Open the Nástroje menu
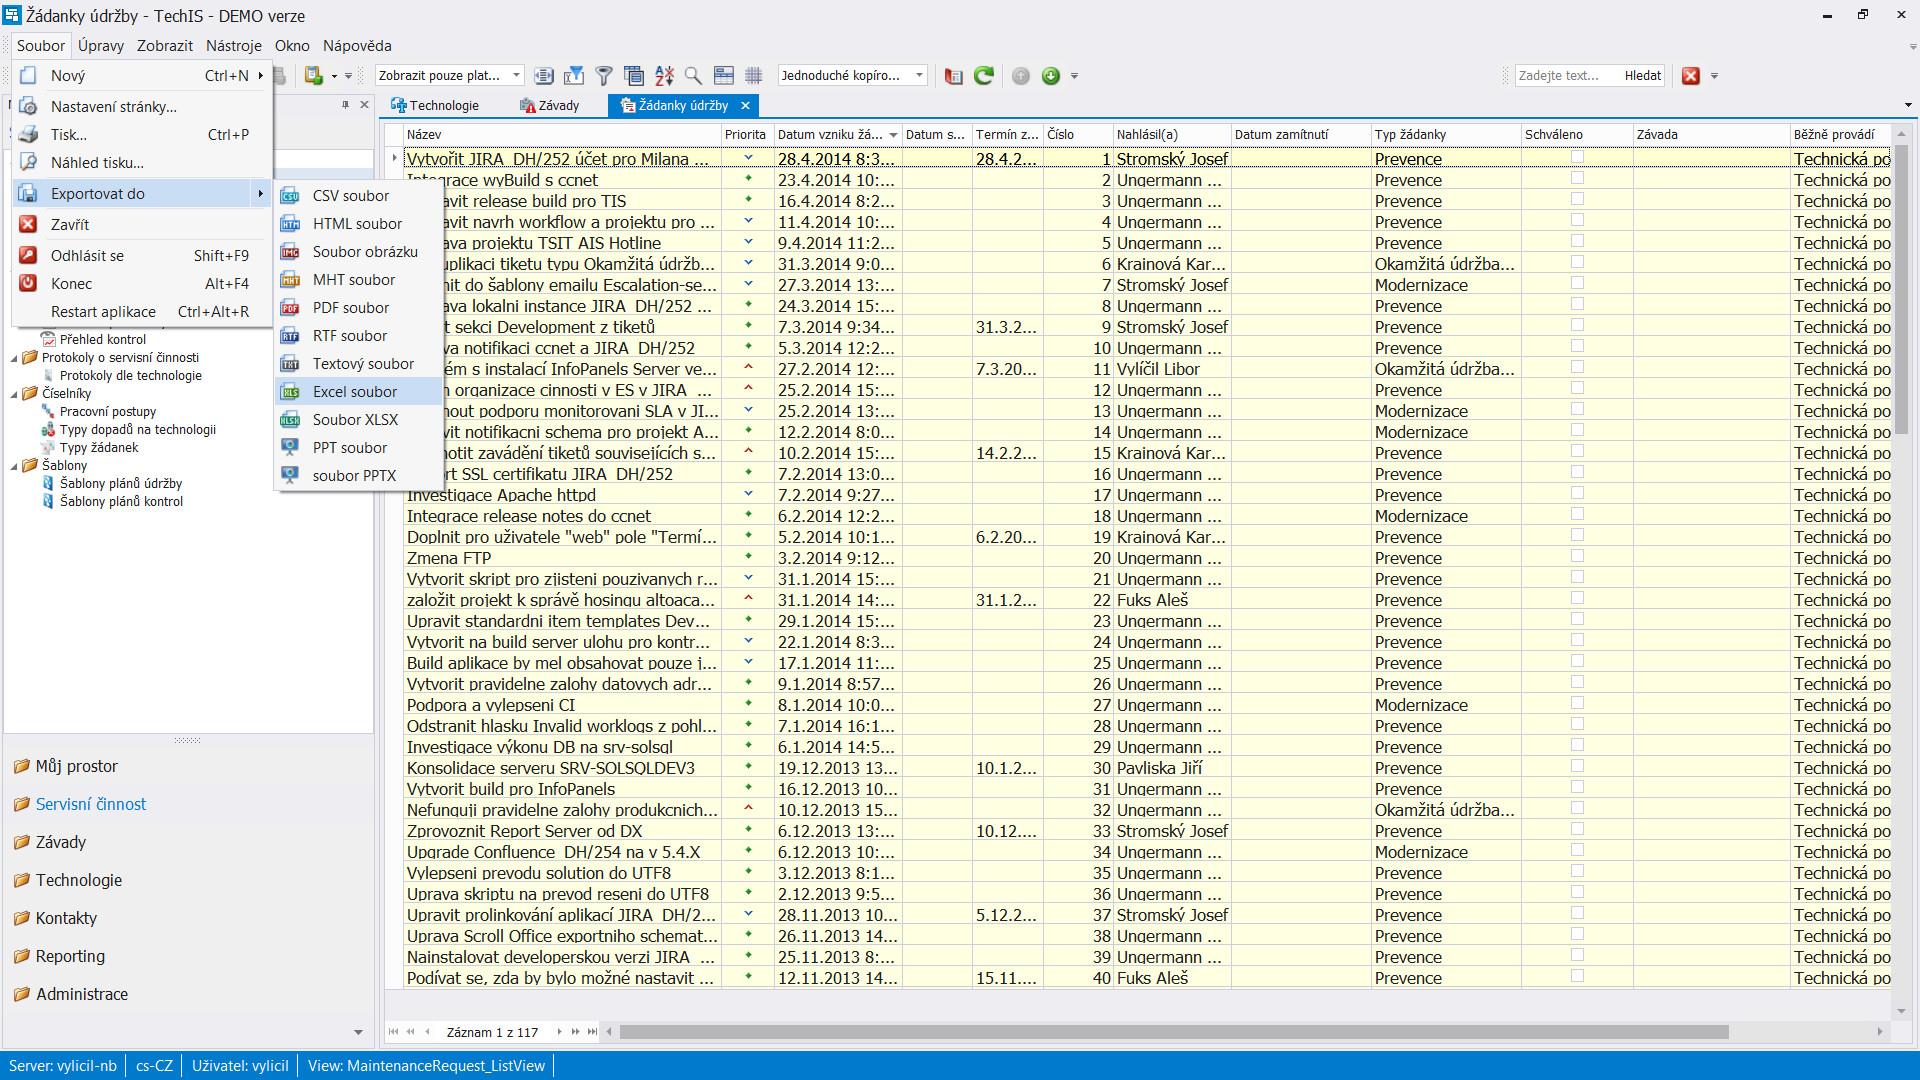Screen dimensions: 1920x1080 (234, 45)
